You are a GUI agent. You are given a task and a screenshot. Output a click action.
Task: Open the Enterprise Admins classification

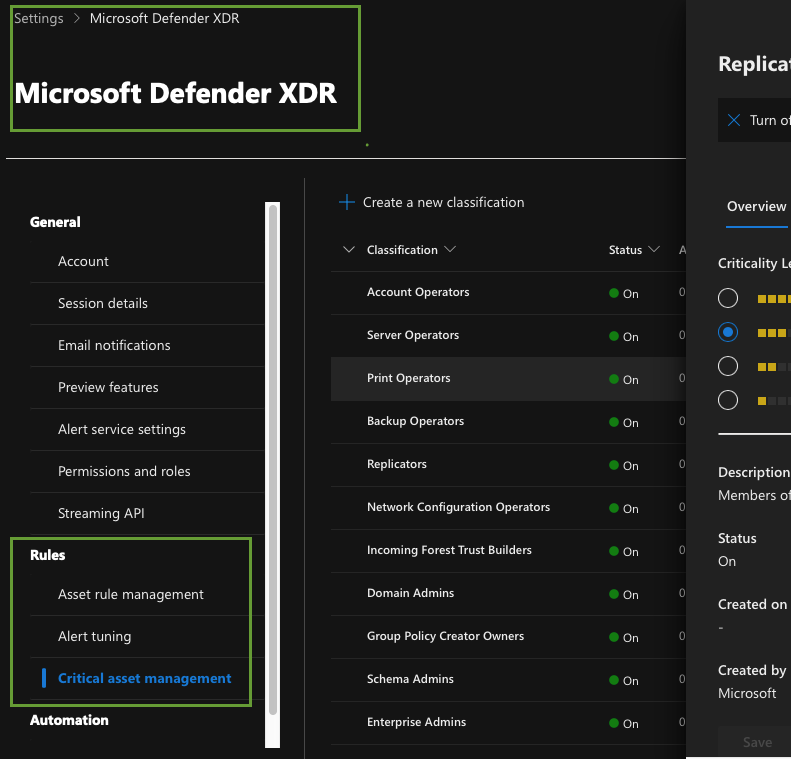coord(416,722)
